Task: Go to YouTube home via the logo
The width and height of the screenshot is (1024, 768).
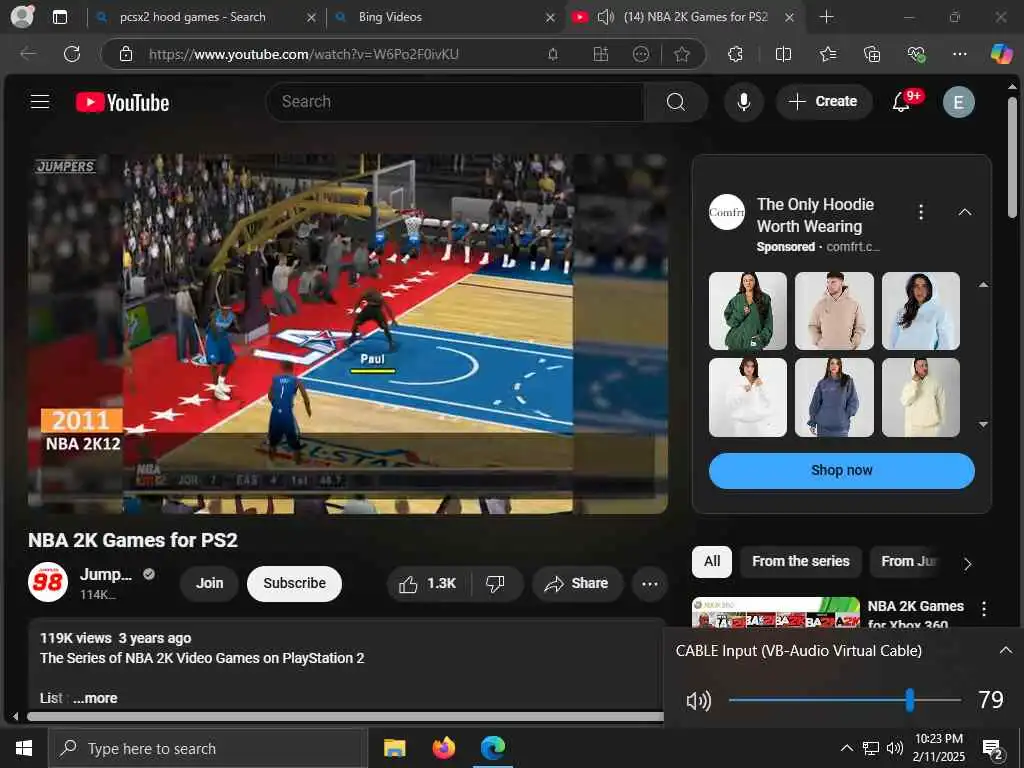Action: [122, 102]
